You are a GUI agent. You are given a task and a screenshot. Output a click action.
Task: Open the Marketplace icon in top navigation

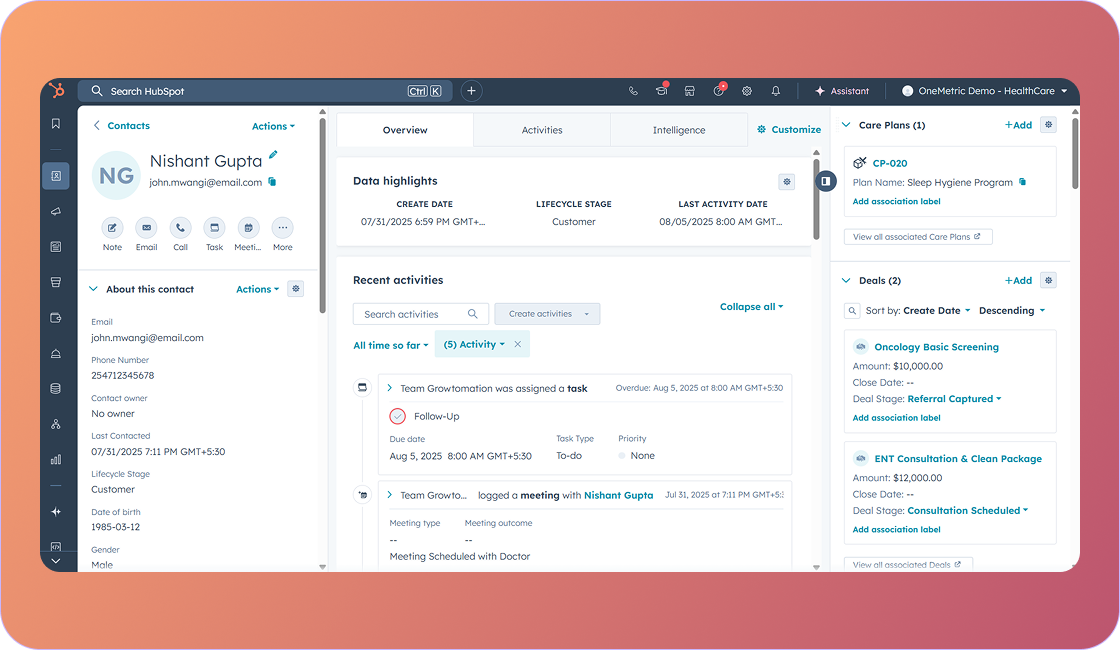[x=690, y=91]
